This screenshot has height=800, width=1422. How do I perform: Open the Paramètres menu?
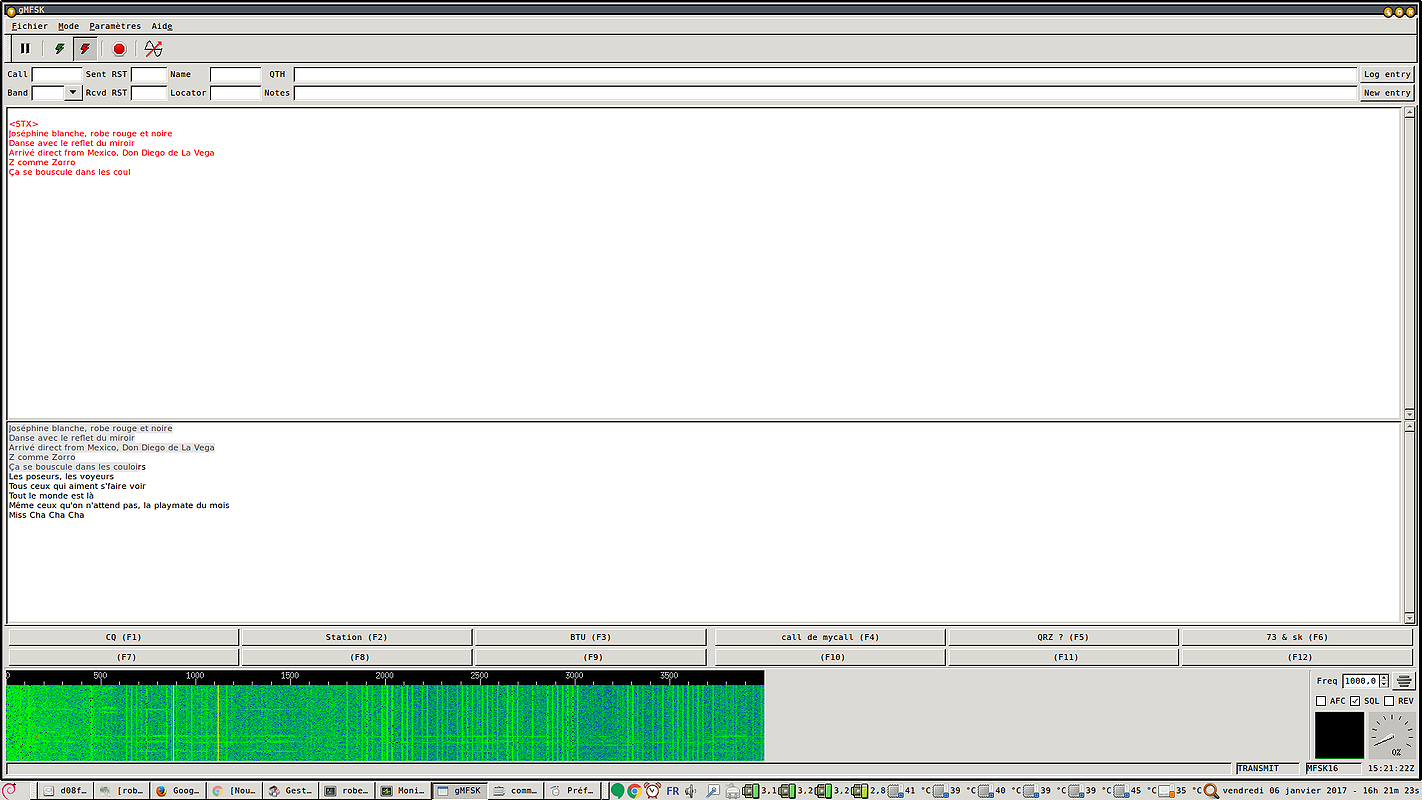(x=115, y=26)
